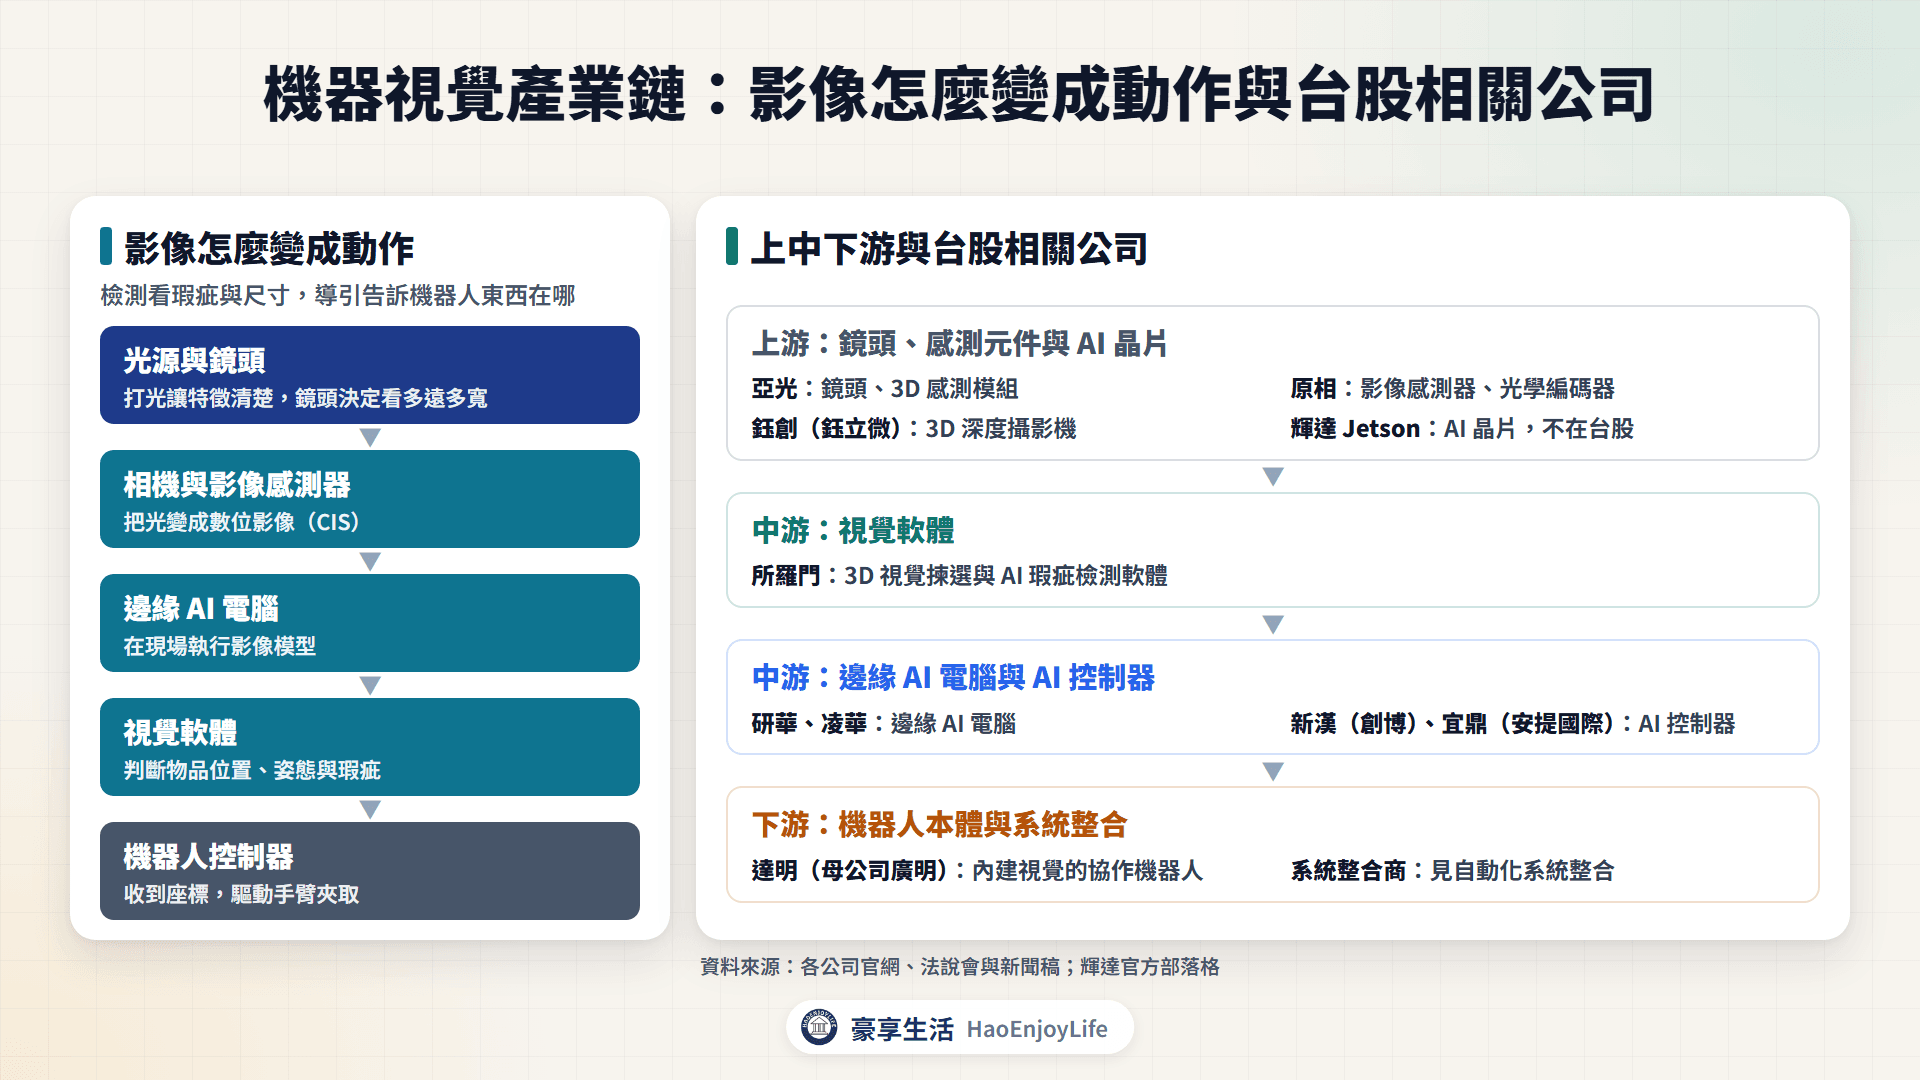Click the HaoEnjoyLife round logo icon
1920x1080 pixels.
(819, 1027)
